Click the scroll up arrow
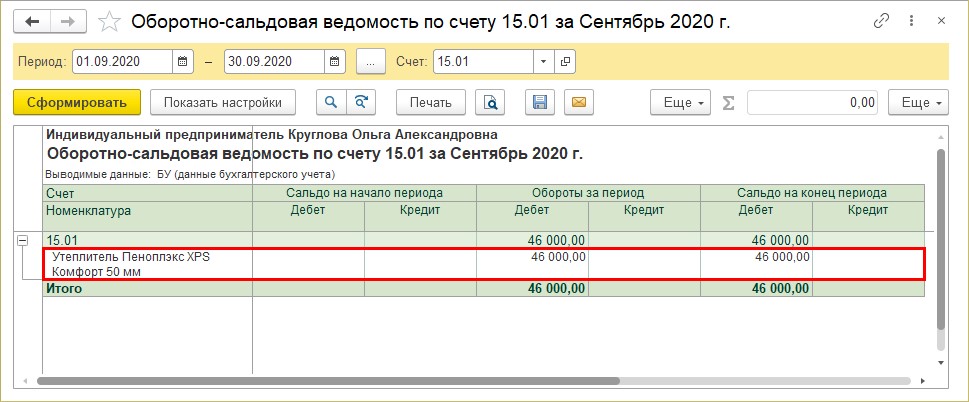This screenshot has height=402, width=969. click(x=941, y=136)
